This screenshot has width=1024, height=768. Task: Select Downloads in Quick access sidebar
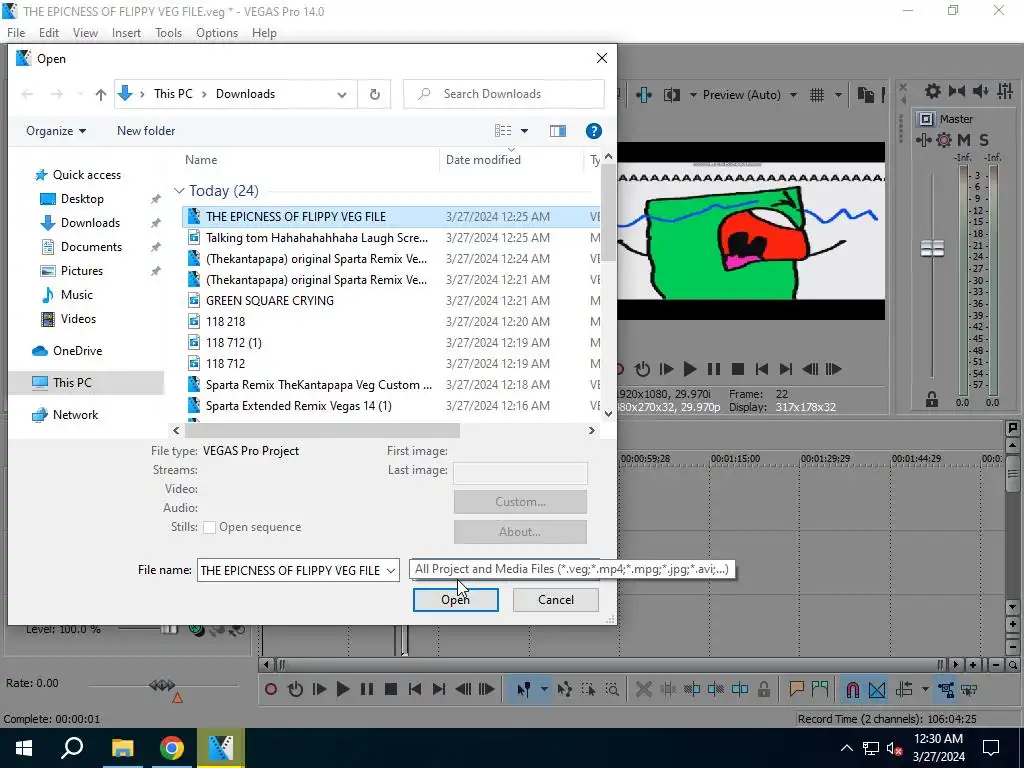(x=90, y=223)
